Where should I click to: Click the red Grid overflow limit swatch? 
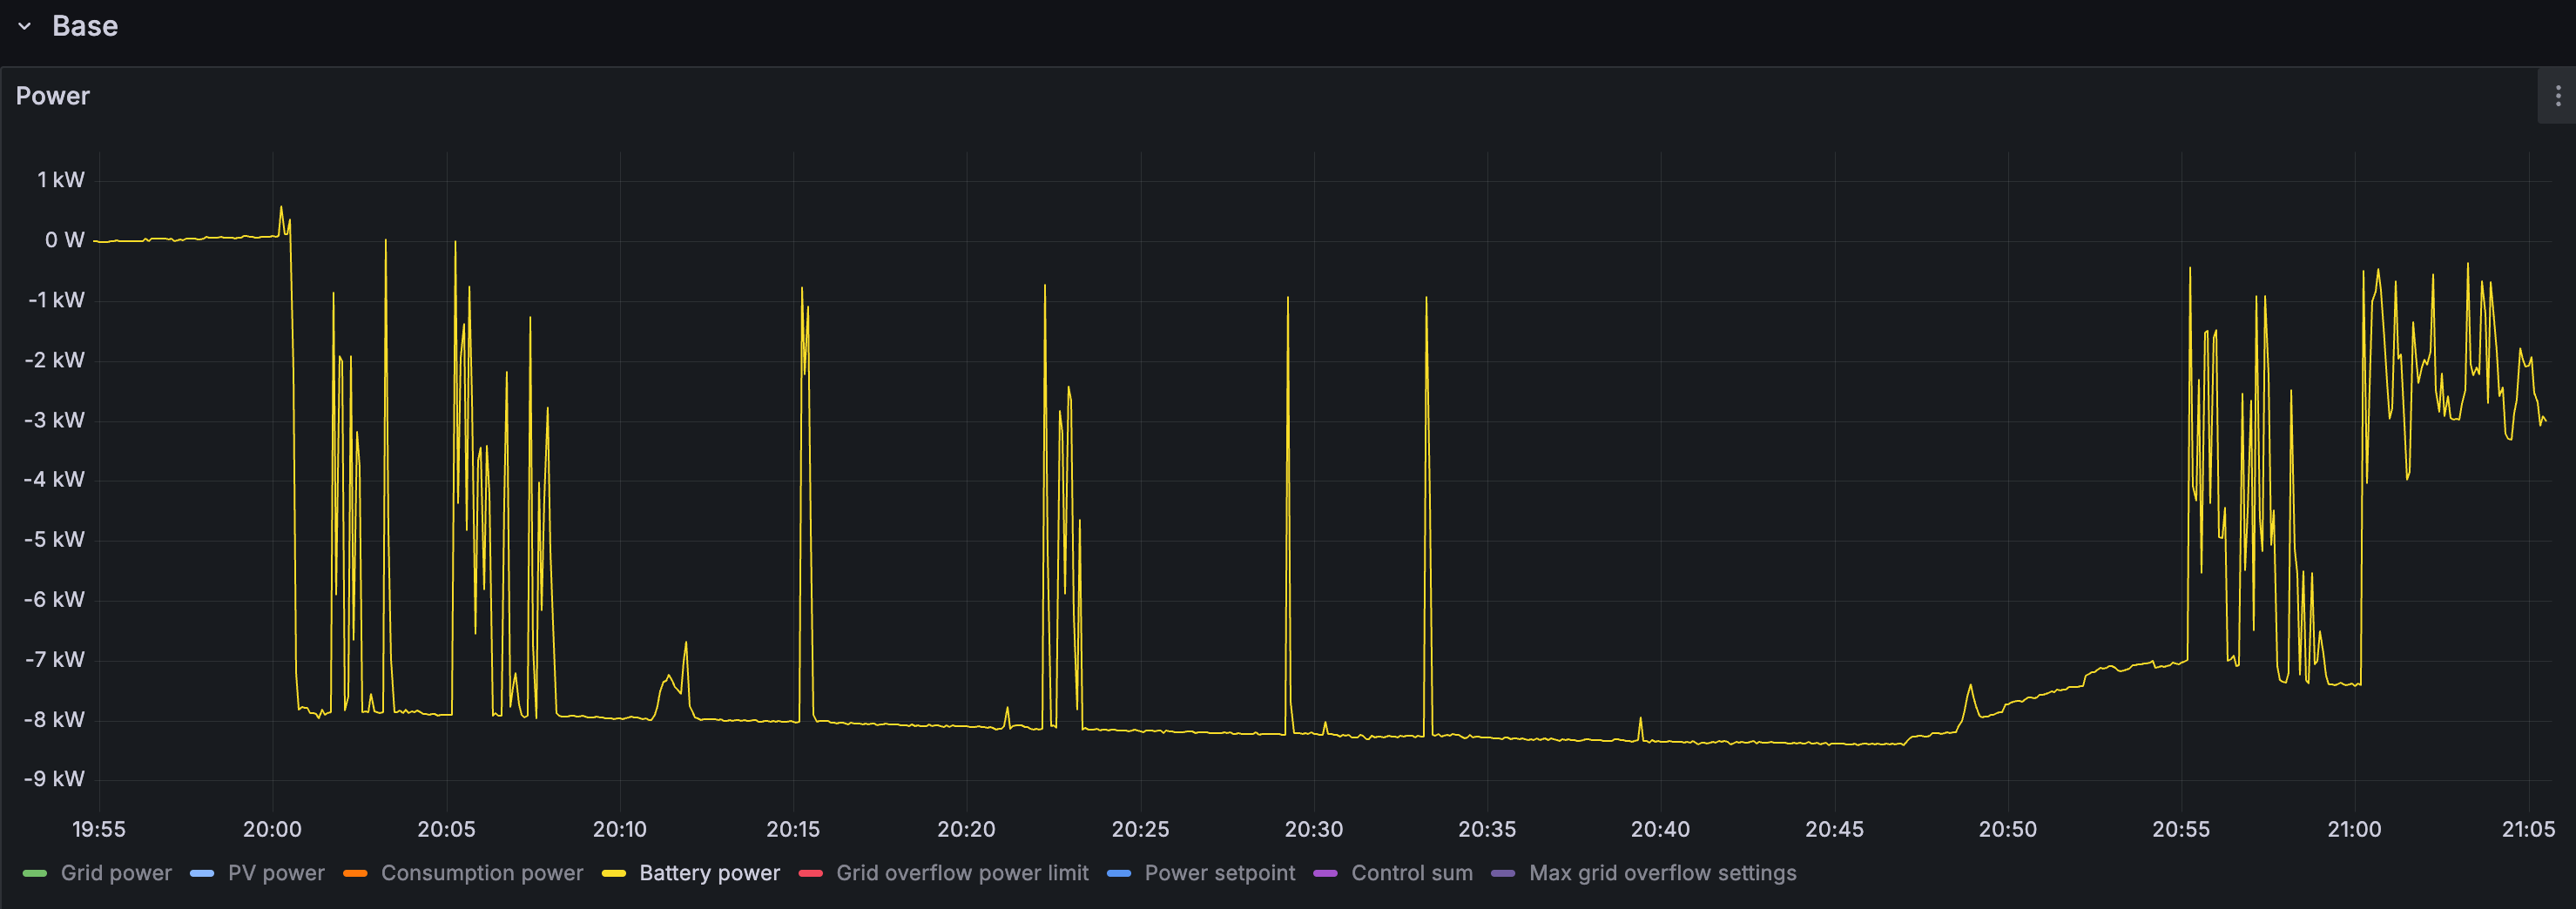click(x=810, y=874)
